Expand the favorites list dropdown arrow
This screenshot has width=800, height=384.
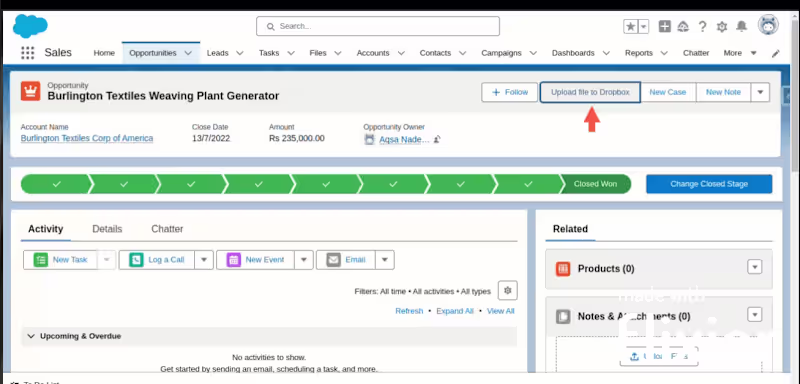(644, 27)
